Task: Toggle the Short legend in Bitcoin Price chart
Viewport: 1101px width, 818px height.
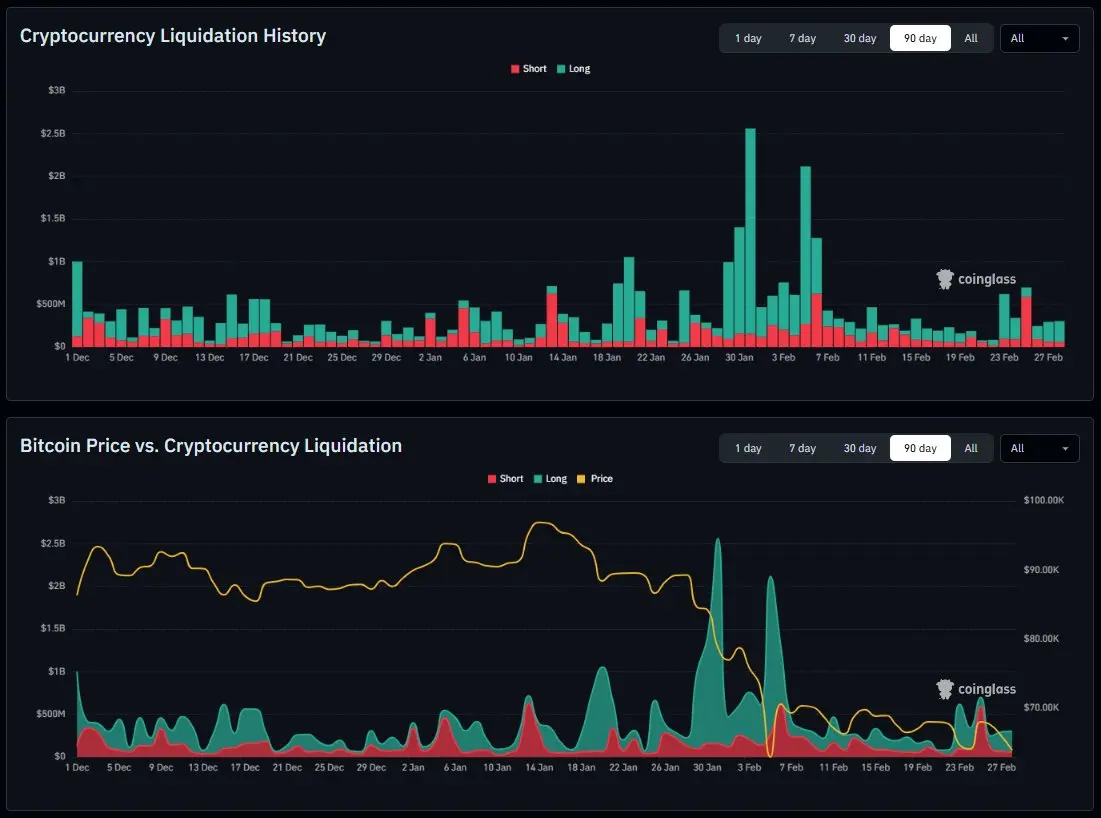Action: coord(505,479)
